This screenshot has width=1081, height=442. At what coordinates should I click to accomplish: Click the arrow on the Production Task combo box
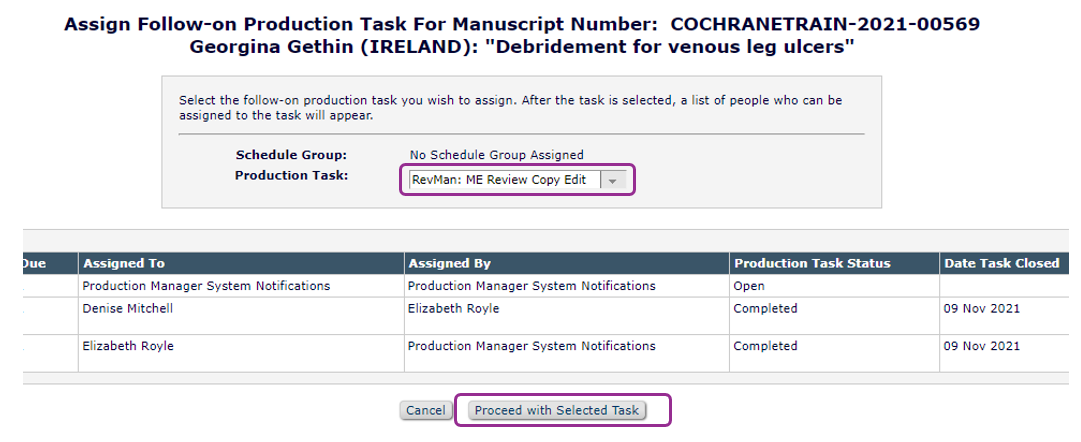pyautogui.click(x=614, y=180)
